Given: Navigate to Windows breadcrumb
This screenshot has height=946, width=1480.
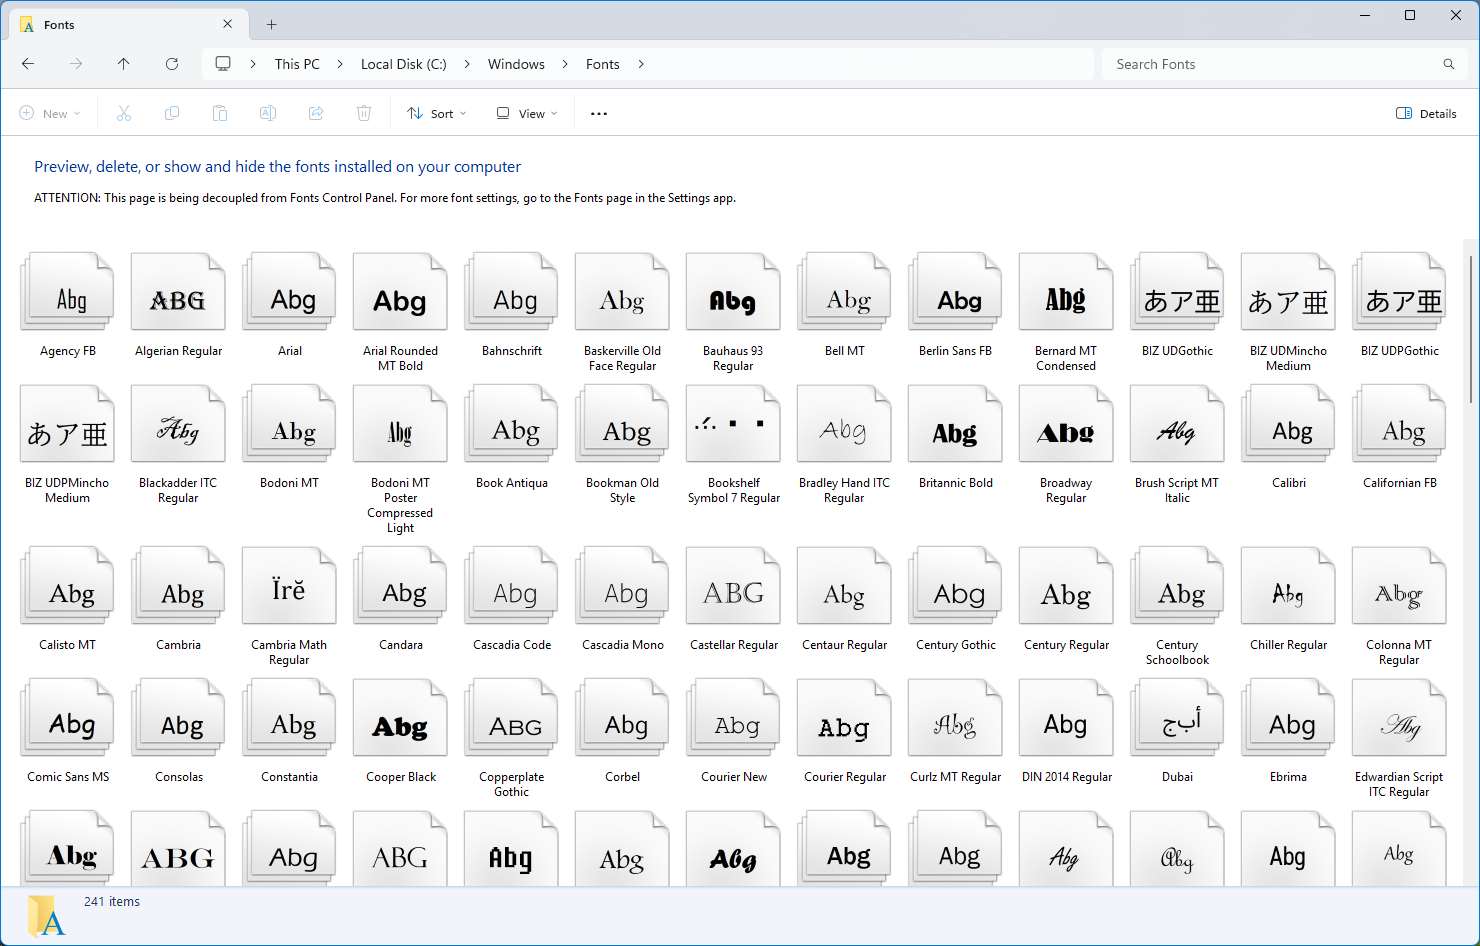Looking at the screenshot, I should point(516,64).
